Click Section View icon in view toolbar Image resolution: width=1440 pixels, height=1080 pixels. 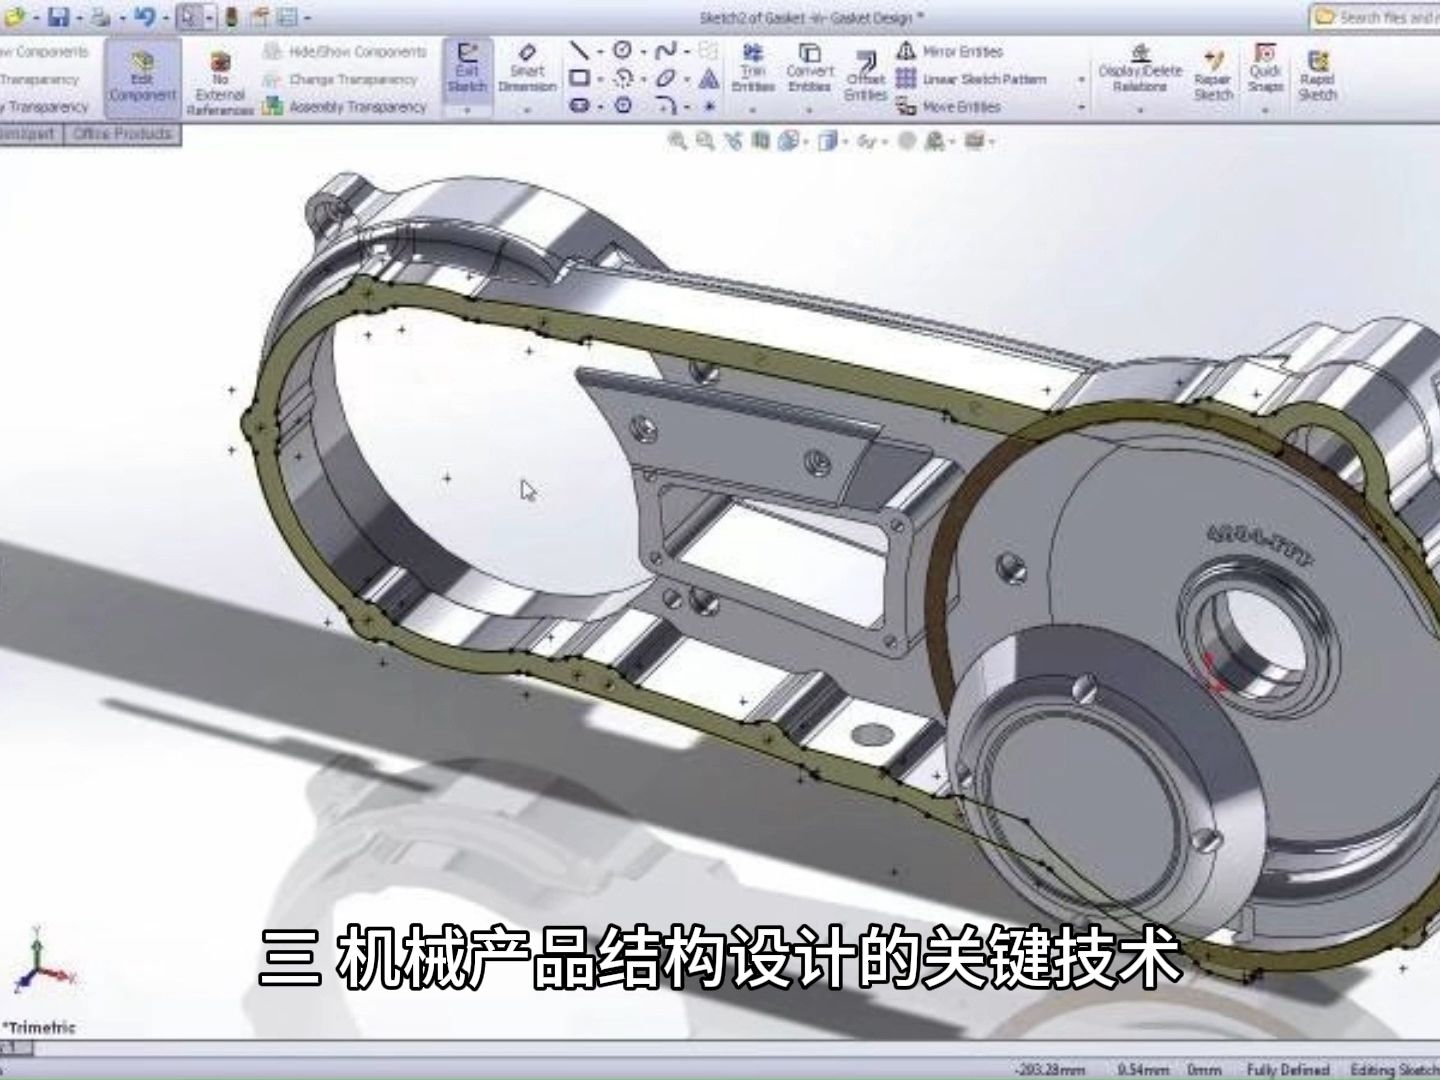coord(760,142)
